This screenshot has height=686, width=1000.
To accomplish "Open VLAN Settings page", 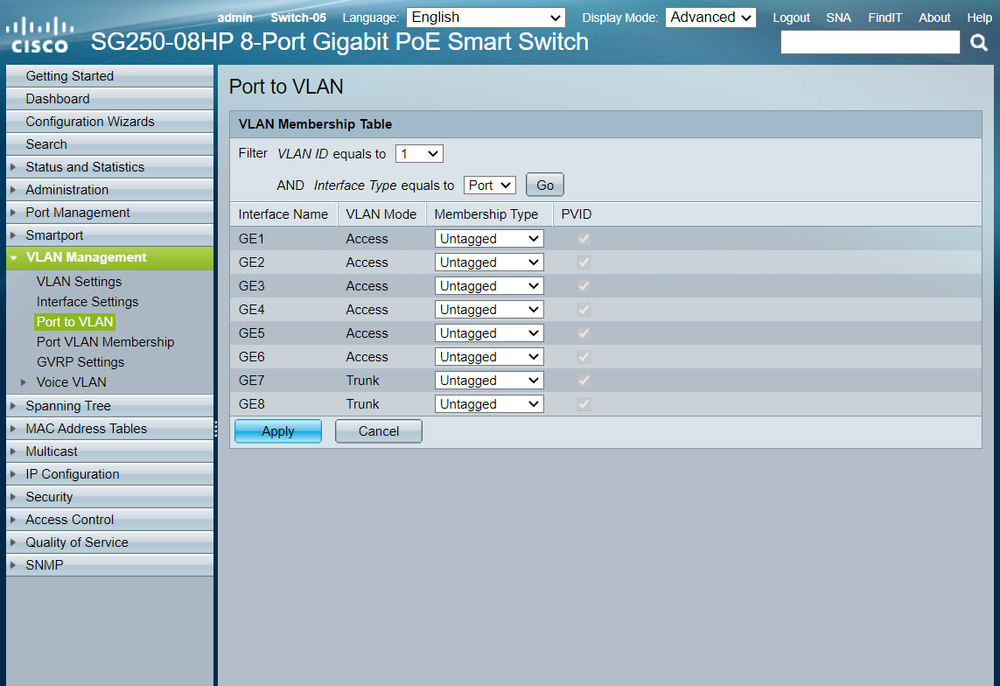I will coord(79,282).
